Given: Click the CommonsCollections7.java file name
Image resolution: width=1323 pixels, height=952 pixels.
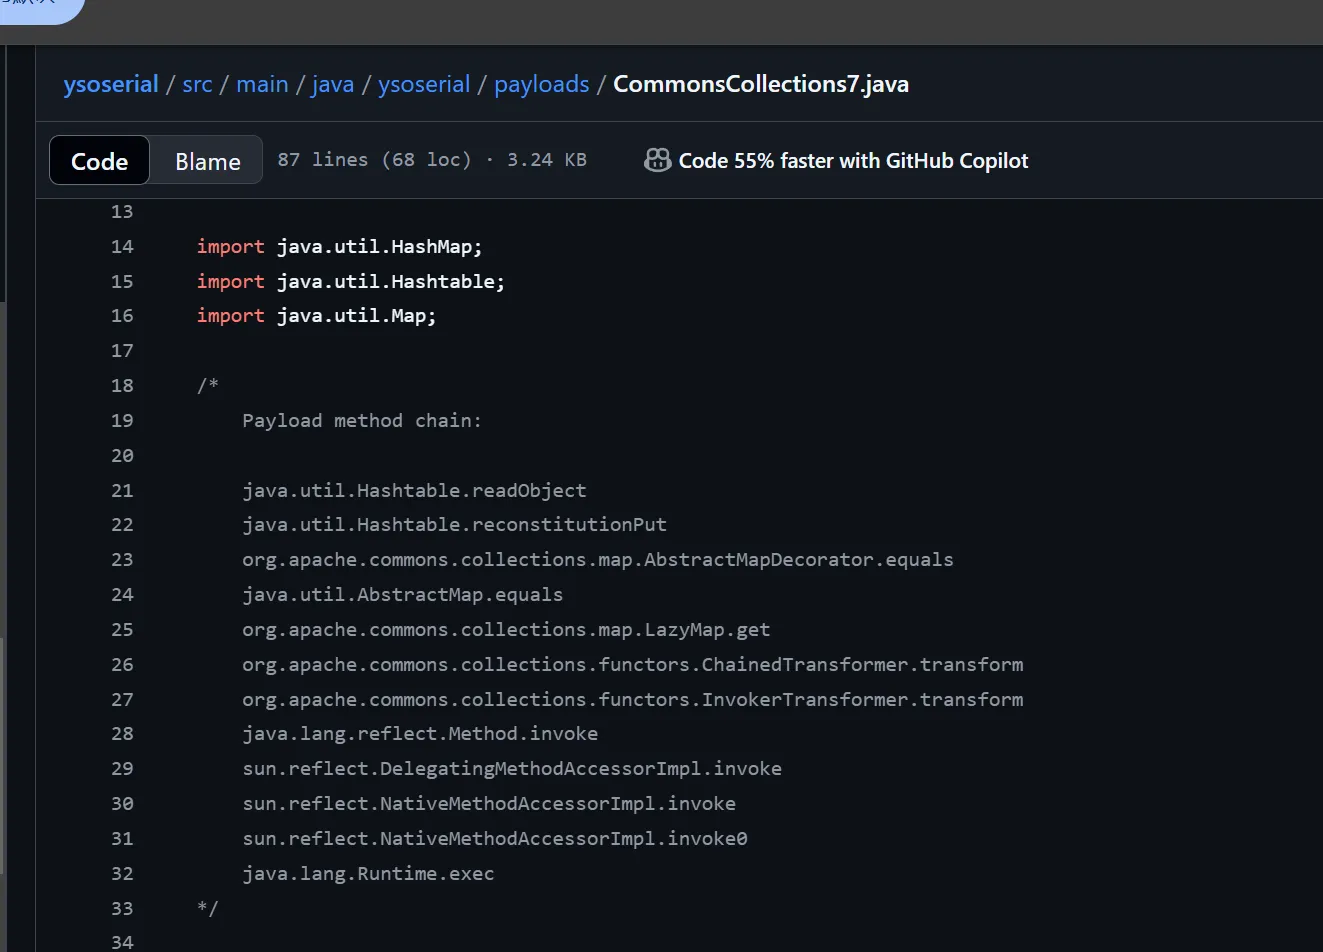Looking at the screenshot, I should point(761,84).
